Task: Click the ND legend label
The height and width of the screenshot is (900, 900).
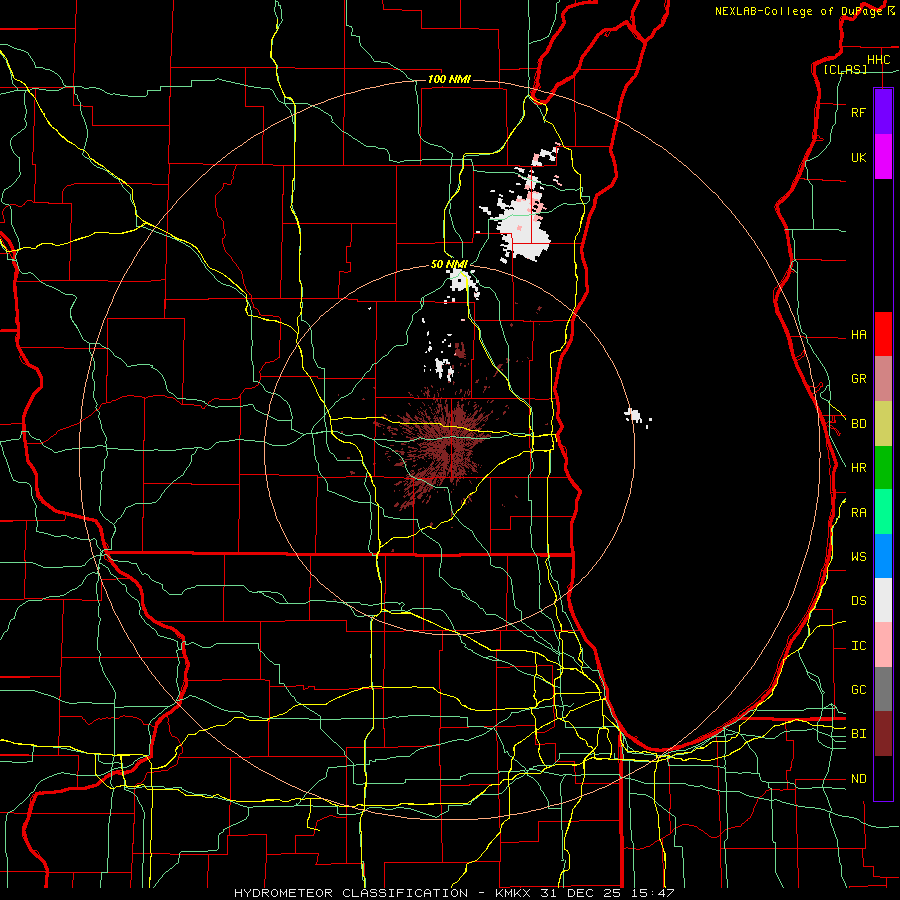Action: 858,779
